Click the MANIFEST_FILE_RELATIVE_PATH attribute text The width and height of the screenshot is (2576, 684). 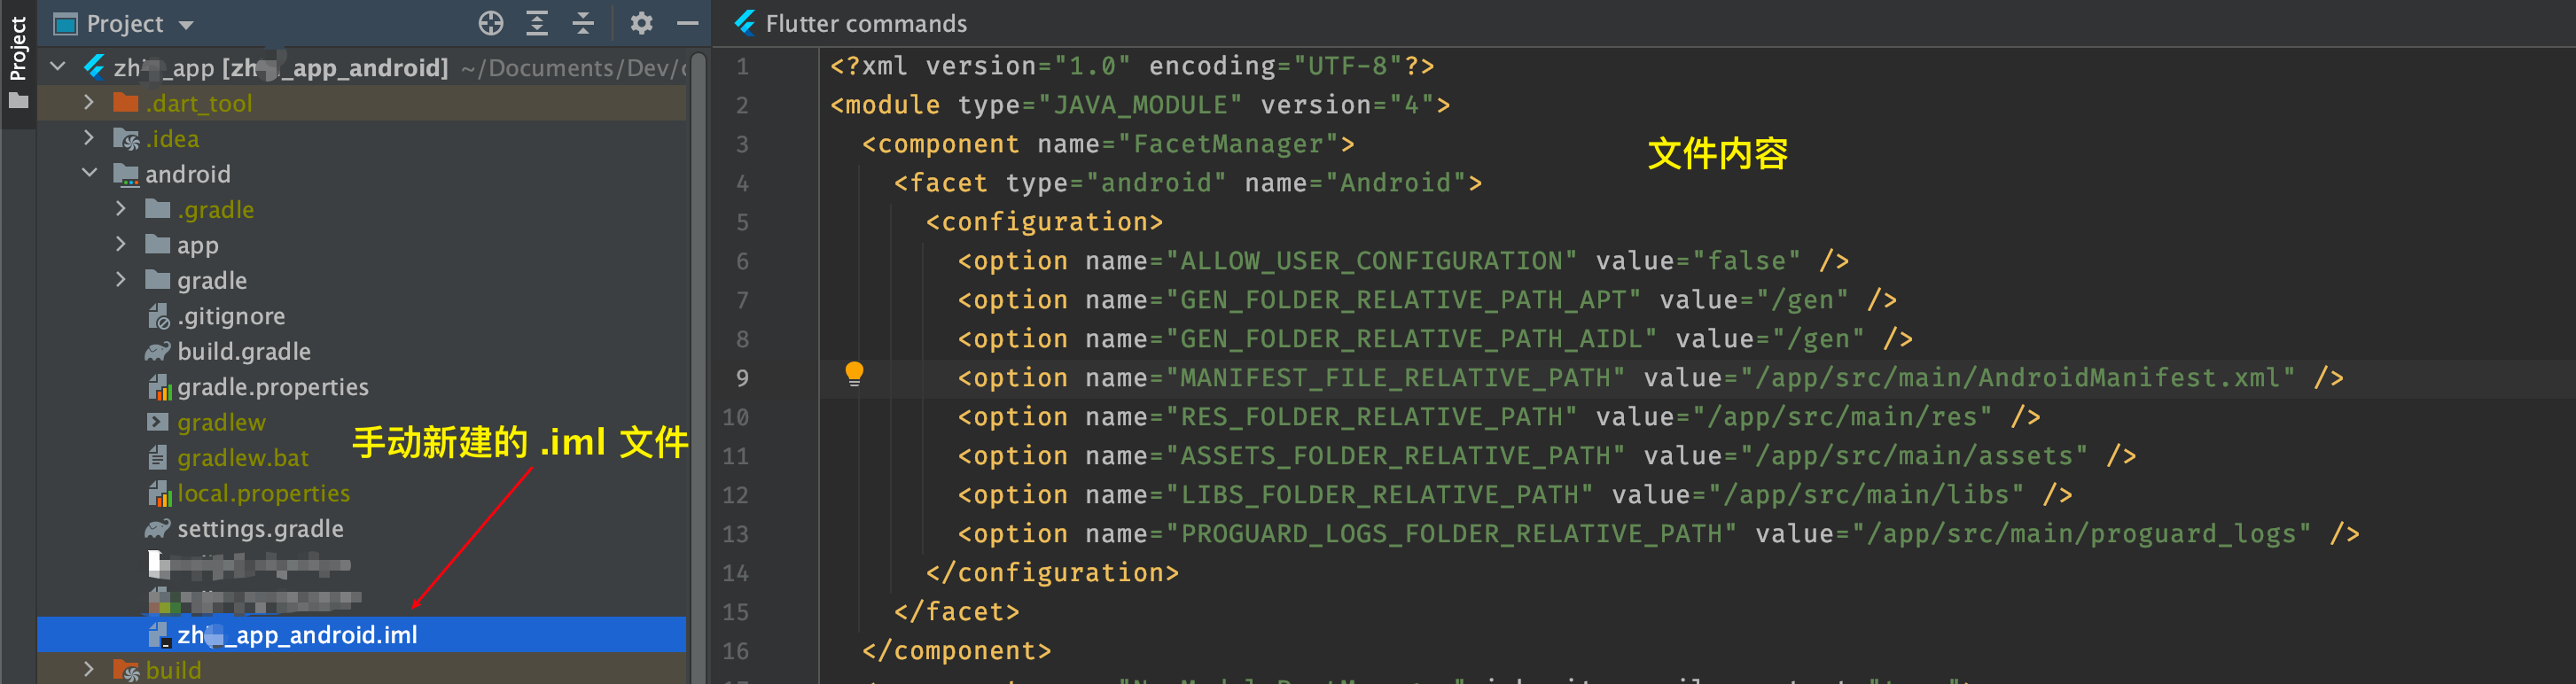(x=1396, y=378)
